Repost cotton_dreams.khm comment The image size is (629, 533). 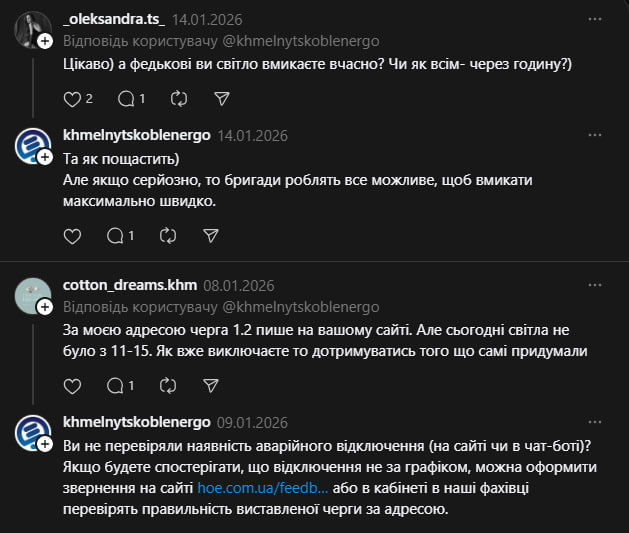(168, 385)
